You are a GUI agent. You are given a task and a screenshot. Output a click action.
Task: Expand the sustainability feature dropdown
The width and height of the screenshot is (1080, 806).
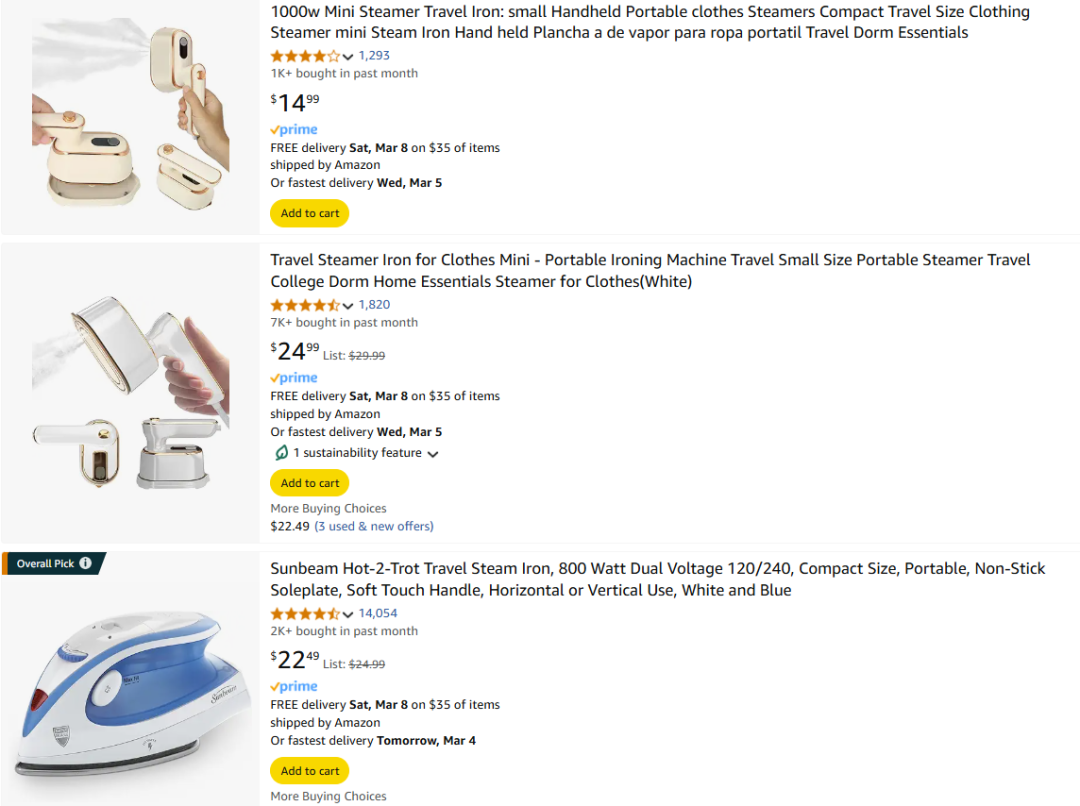tap(433, 454)
